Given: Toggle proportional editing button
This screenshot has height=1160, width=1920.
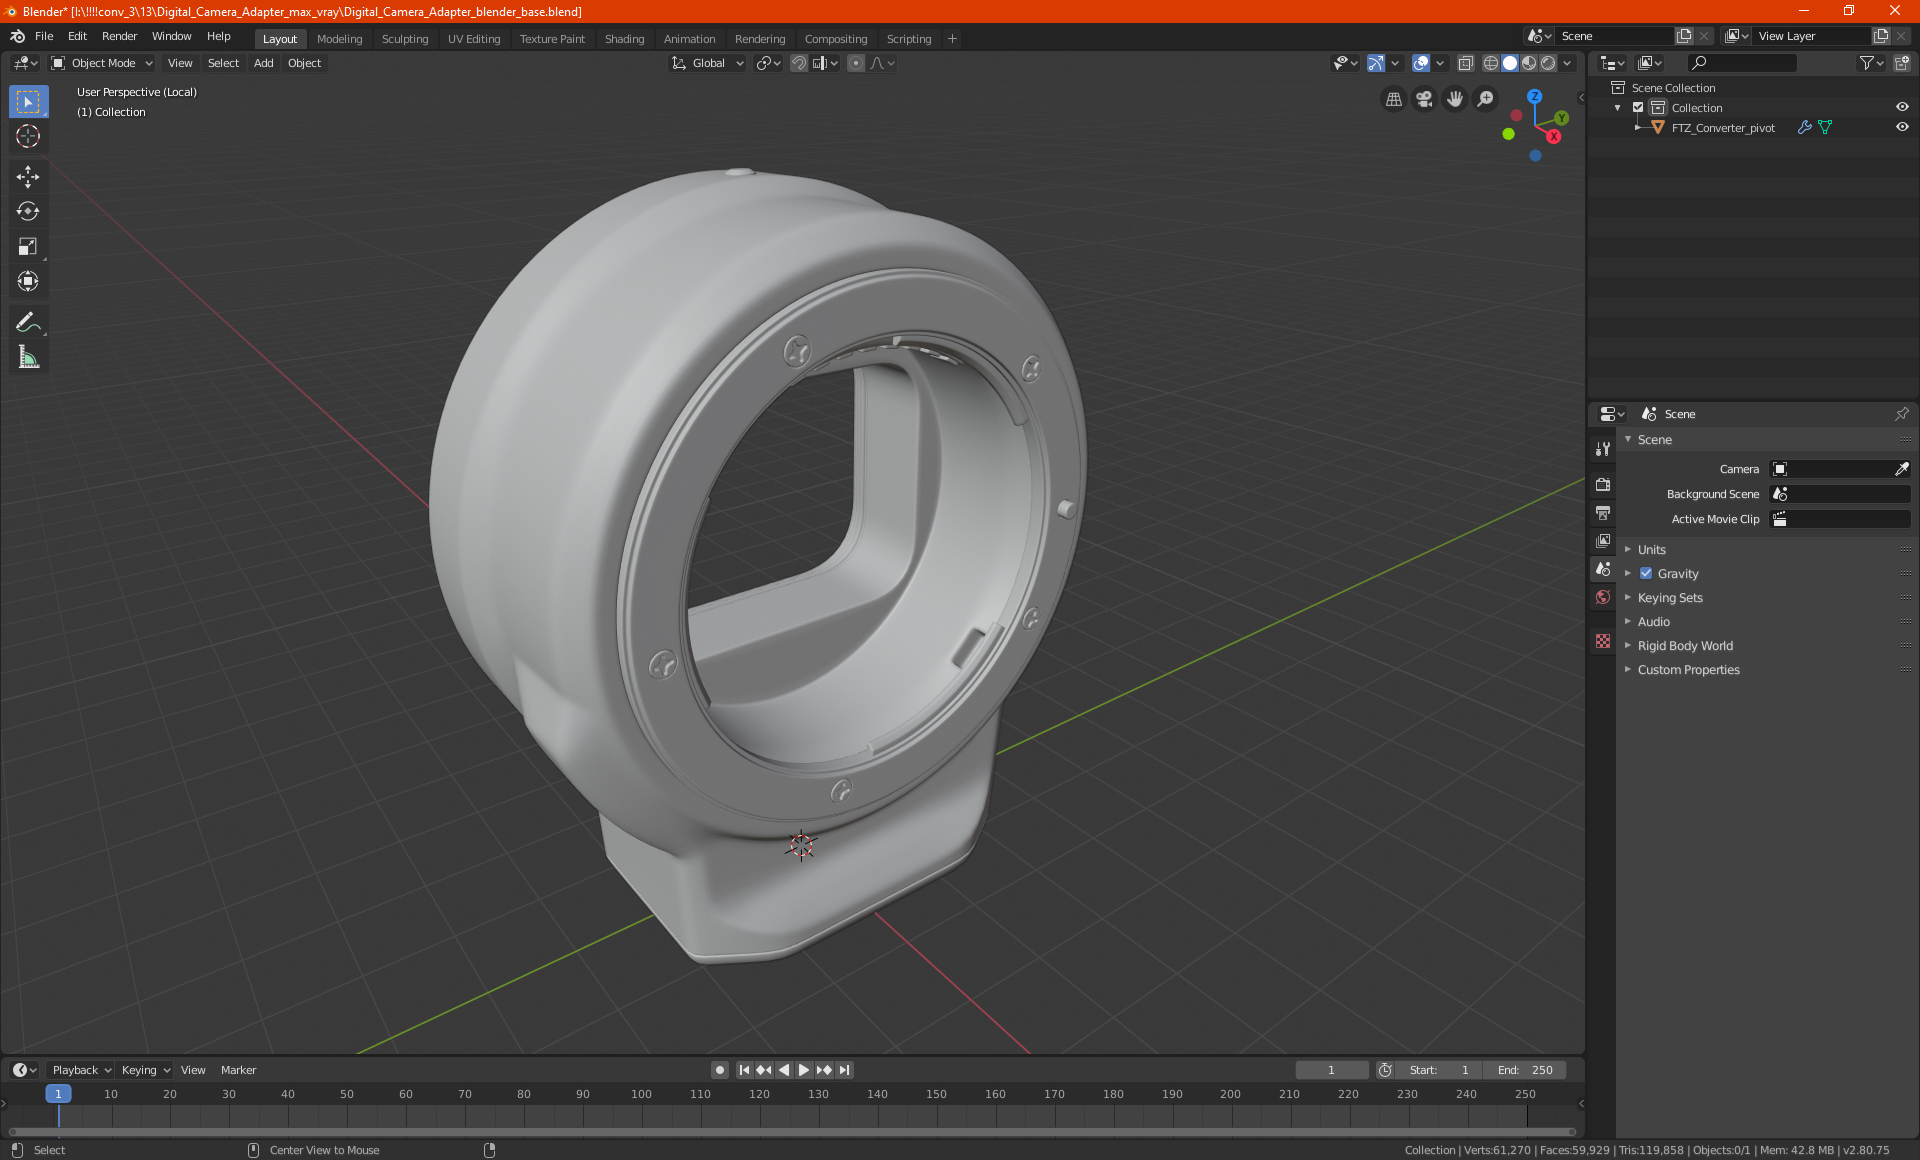Looking at the screenshot, I should click(x=856, y=63).
